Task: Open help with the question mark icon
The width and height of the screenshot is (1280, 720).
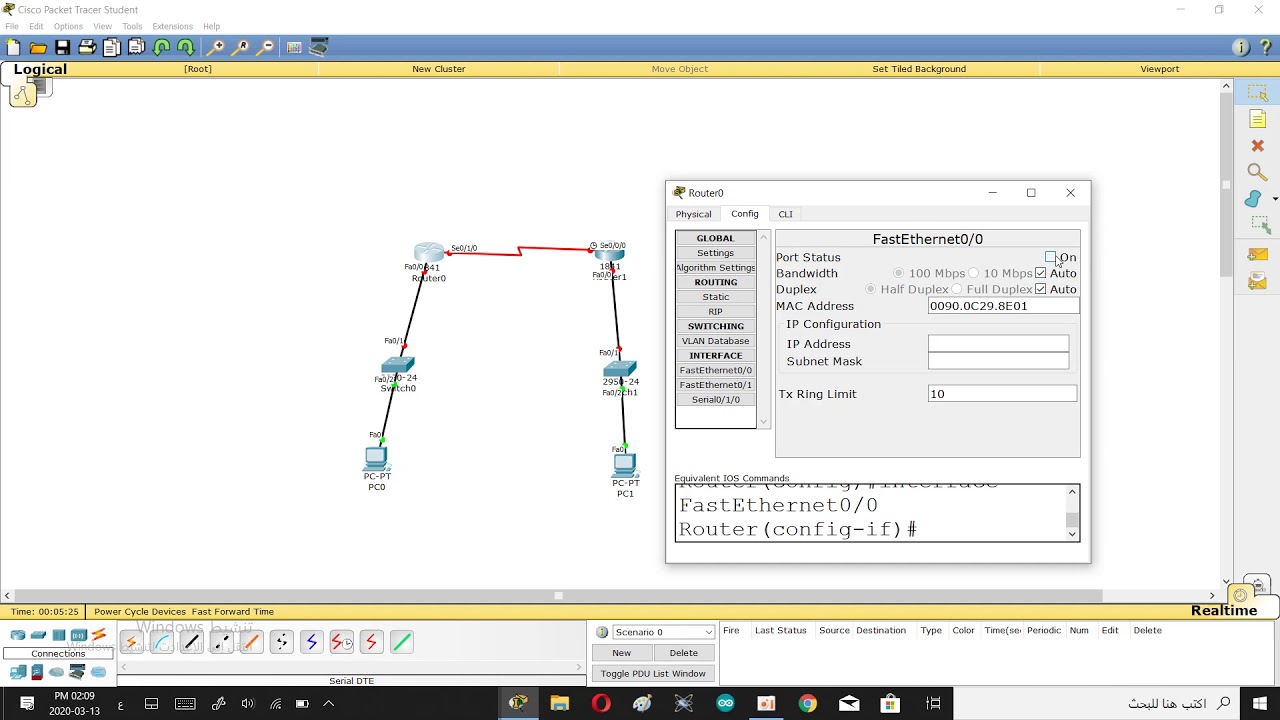Action: click(1264, 47)
